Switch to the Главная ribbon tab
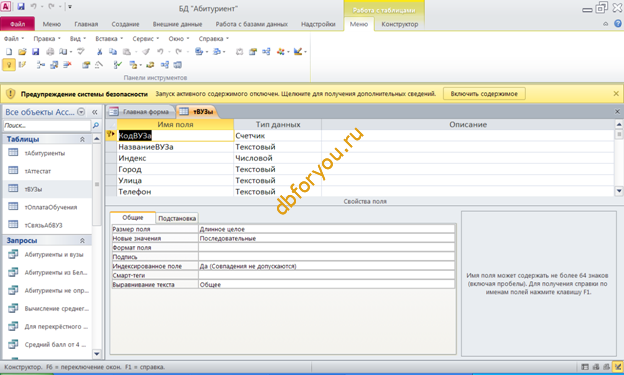The width and height of the screenshot is (624, 375). pyautogui.click(x=86, y=24)
